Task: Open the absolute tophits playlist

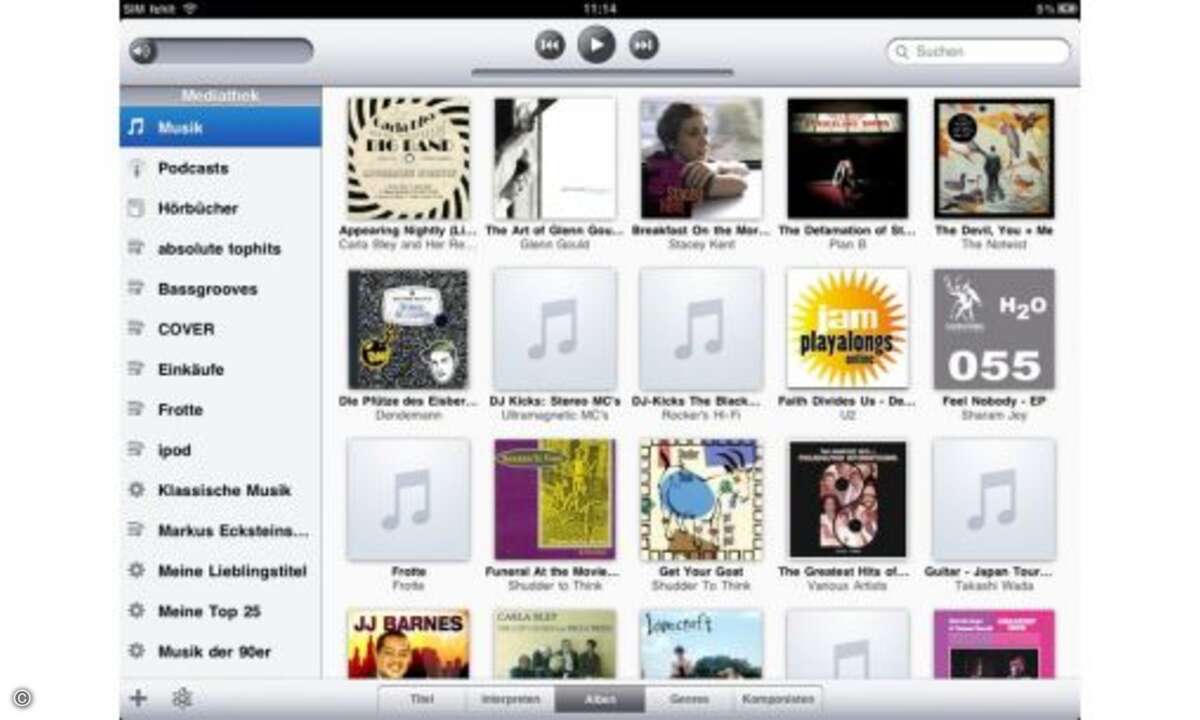Action: 220,248
